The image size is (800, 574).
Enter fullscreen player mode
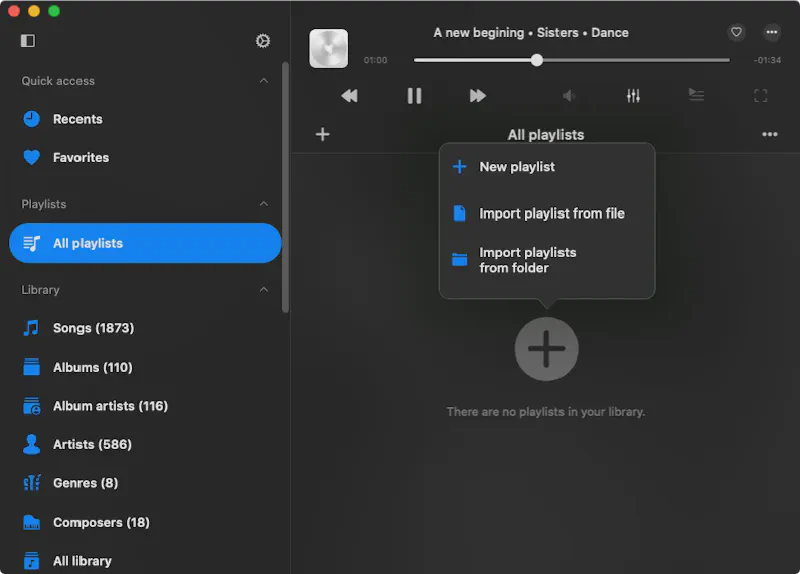coord(760,96)
